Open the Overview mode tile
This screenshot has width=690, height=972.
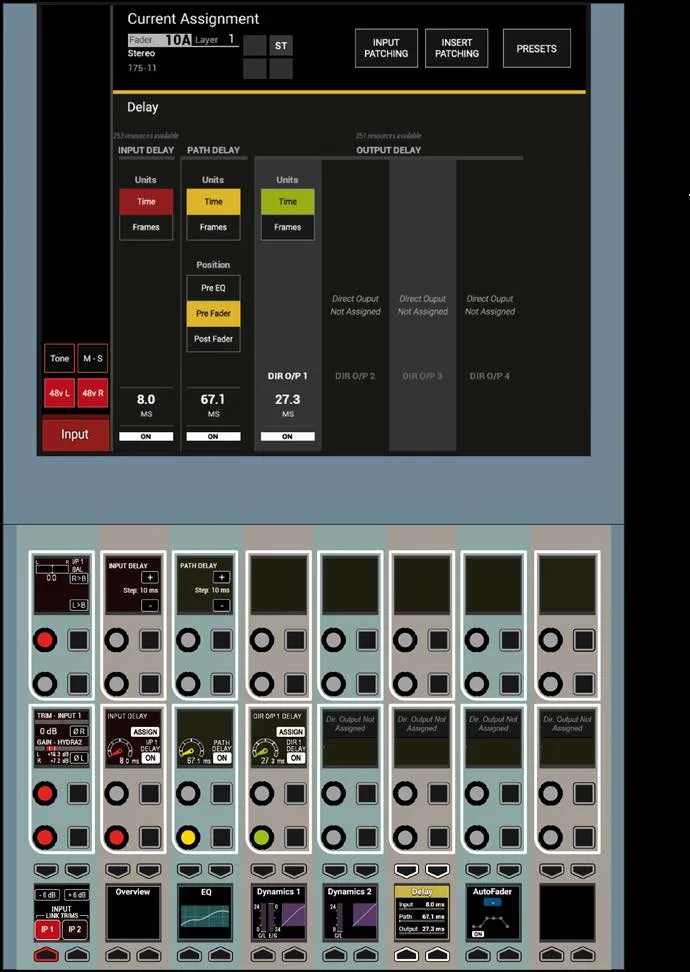133,912
